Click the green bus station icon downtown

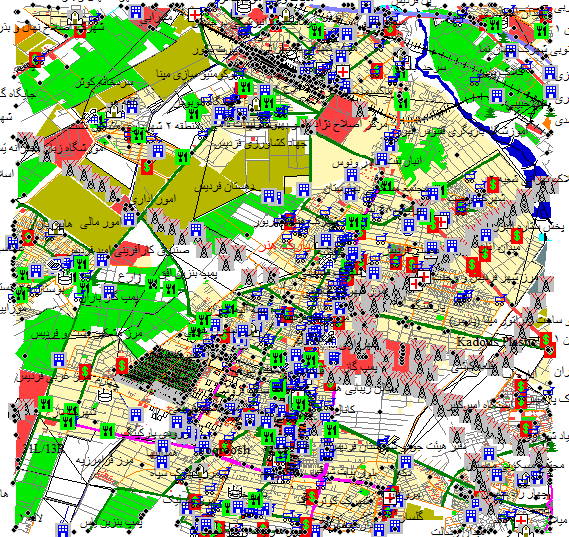(x=278, y=387)
